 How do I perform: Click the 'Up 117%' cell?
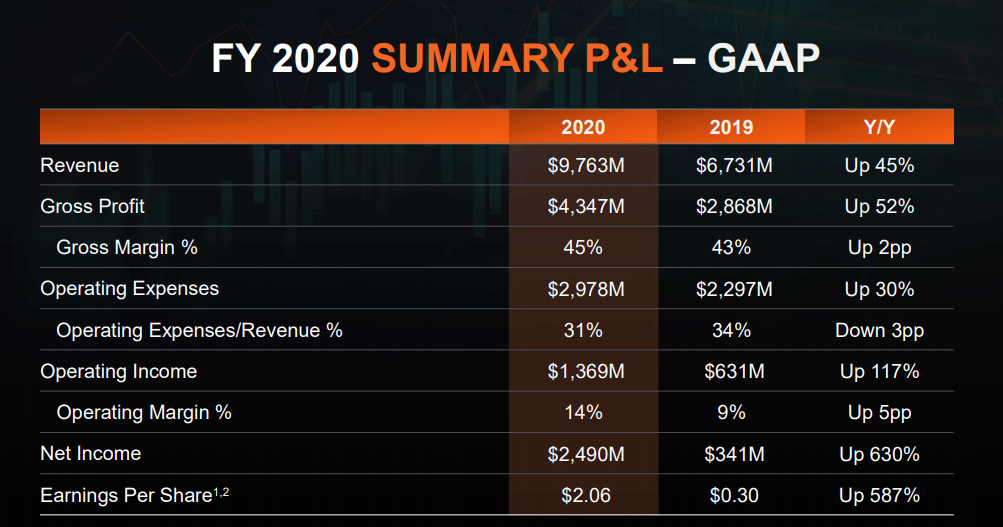point(879,372)
